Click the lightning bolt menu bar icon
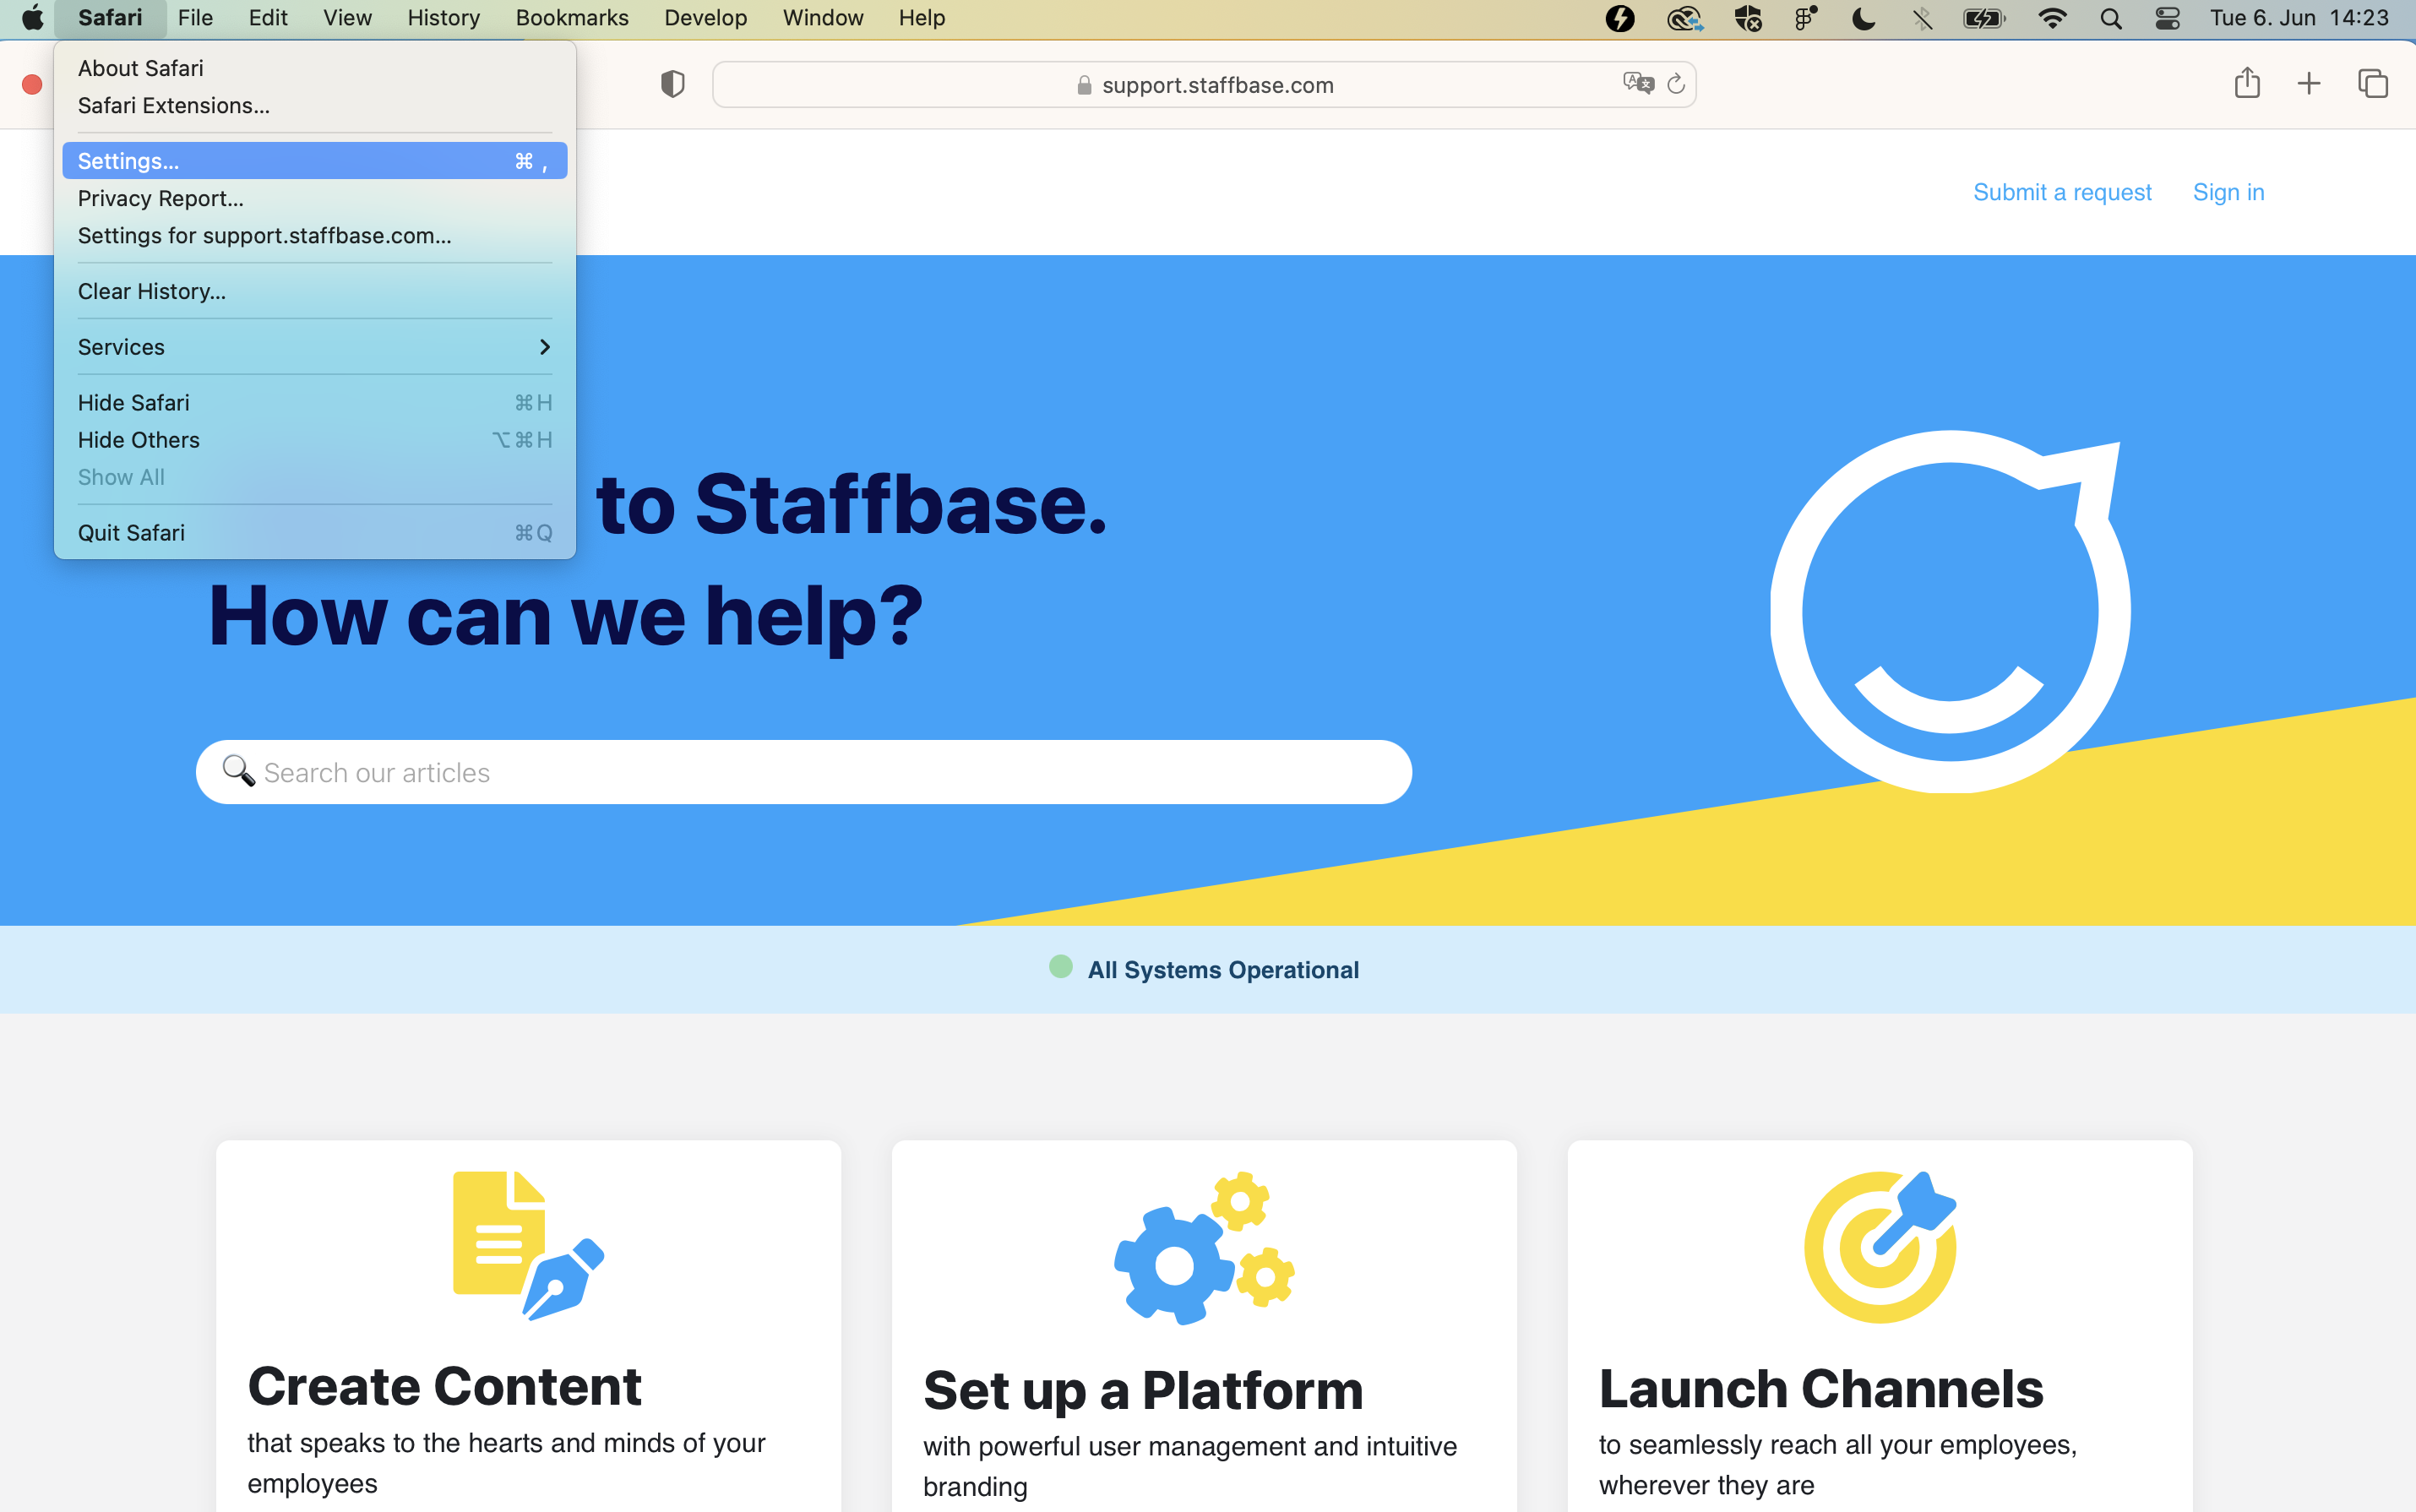The width and height of the screenshot is (2416, 1512). pos(1620,18)
